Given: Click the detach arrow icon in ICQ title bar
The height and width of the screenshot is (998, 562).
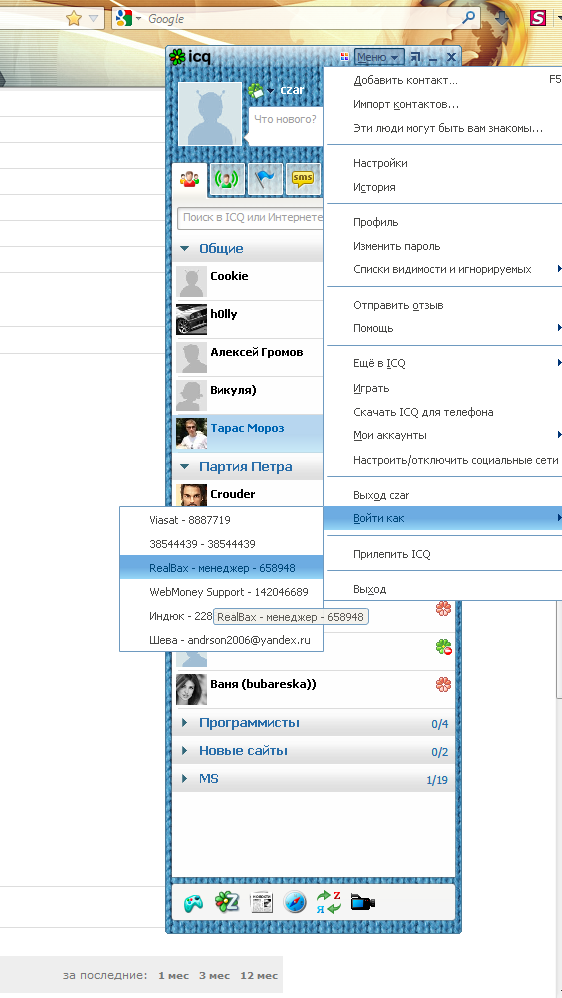Looking at the screenshot, I should tap(415, 57).
